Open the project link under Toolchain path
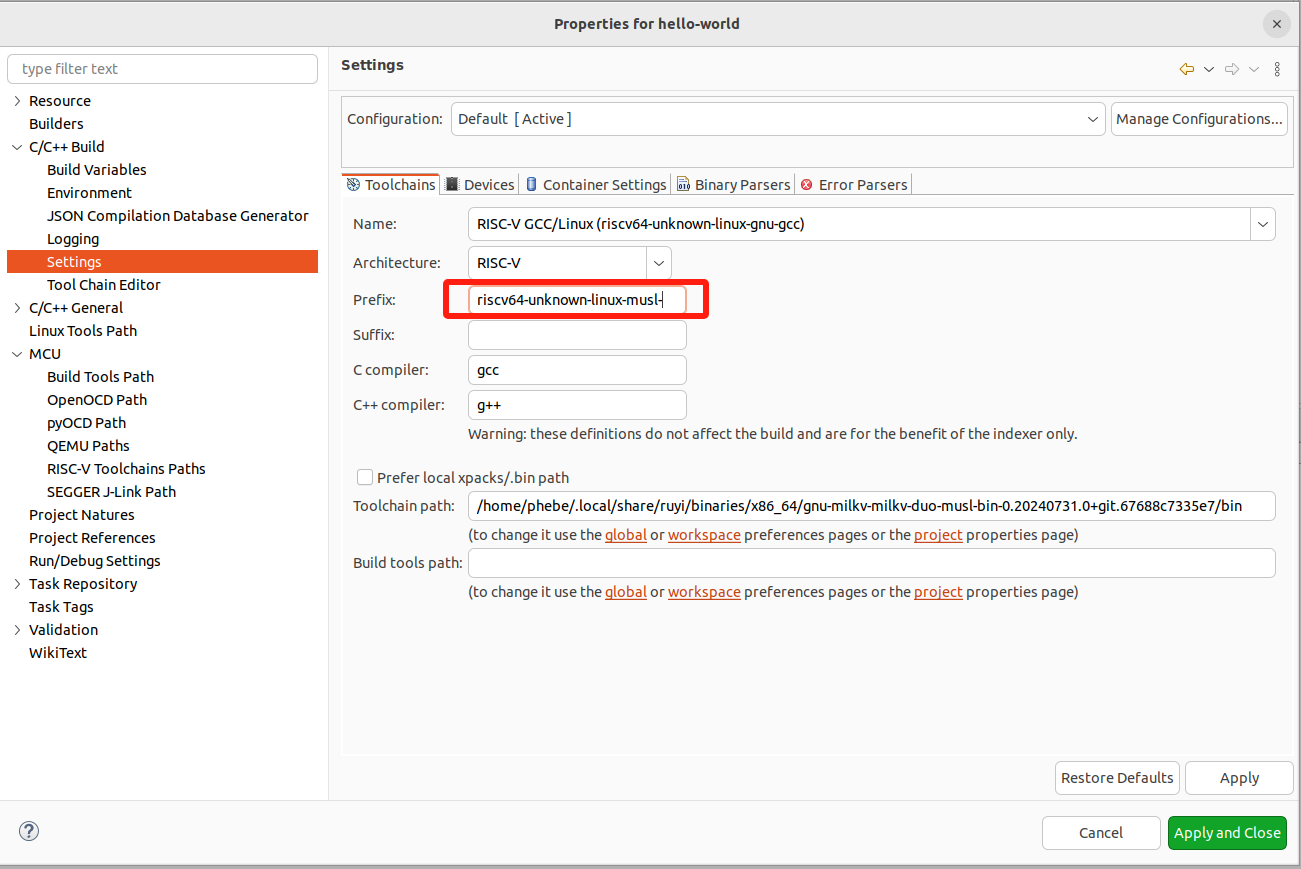The width and height of the screenshot is (1301, 869). tap(938, 535)
